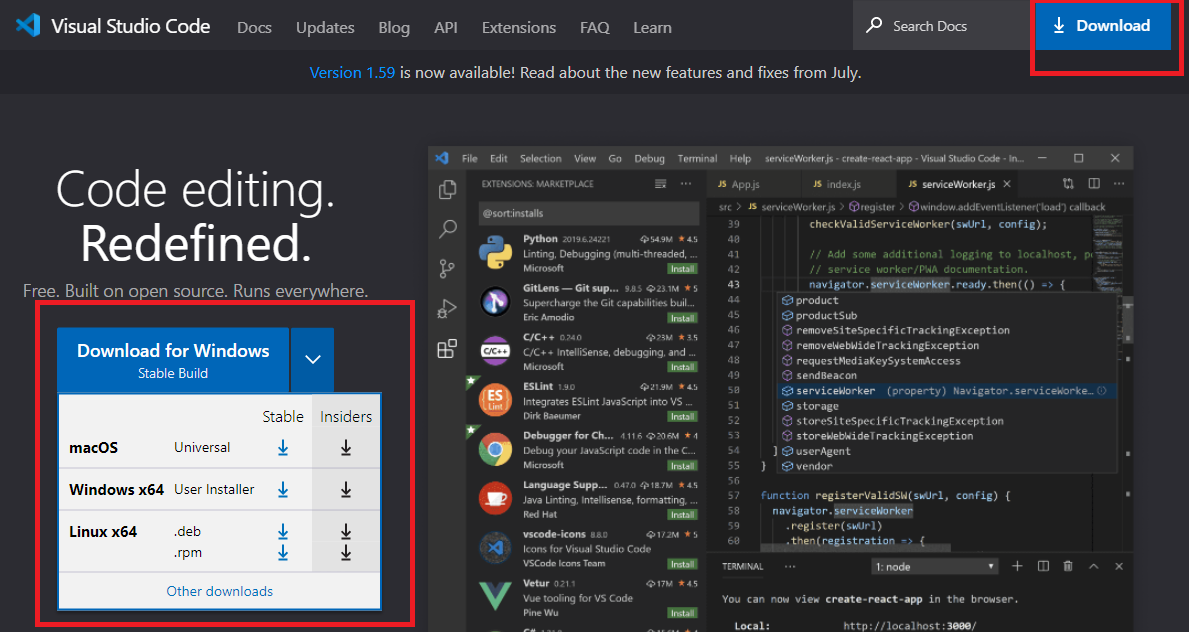Open Terminal menu in VS Code screenshot

tap(697, 159)
